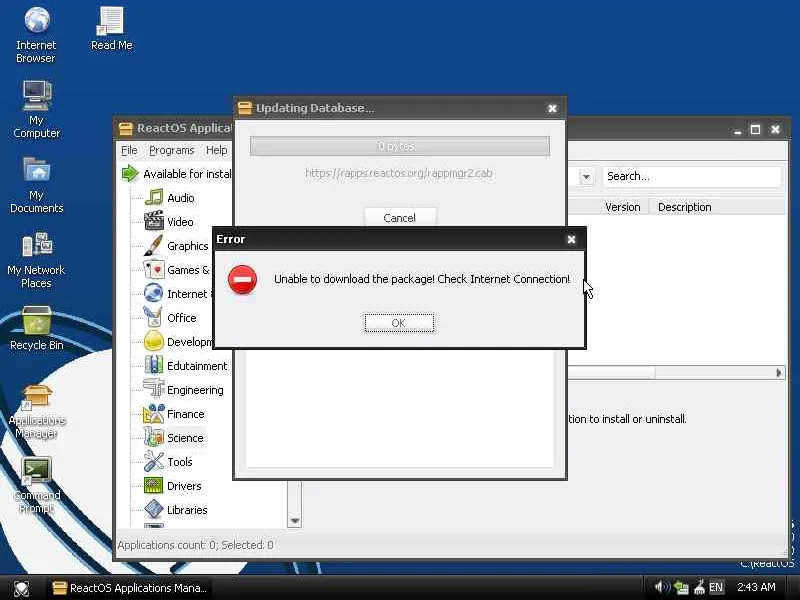The width and height of the screenshot is (800, 600).
Task: Open the ReactOS Start menu button
Action: [21, 588]
